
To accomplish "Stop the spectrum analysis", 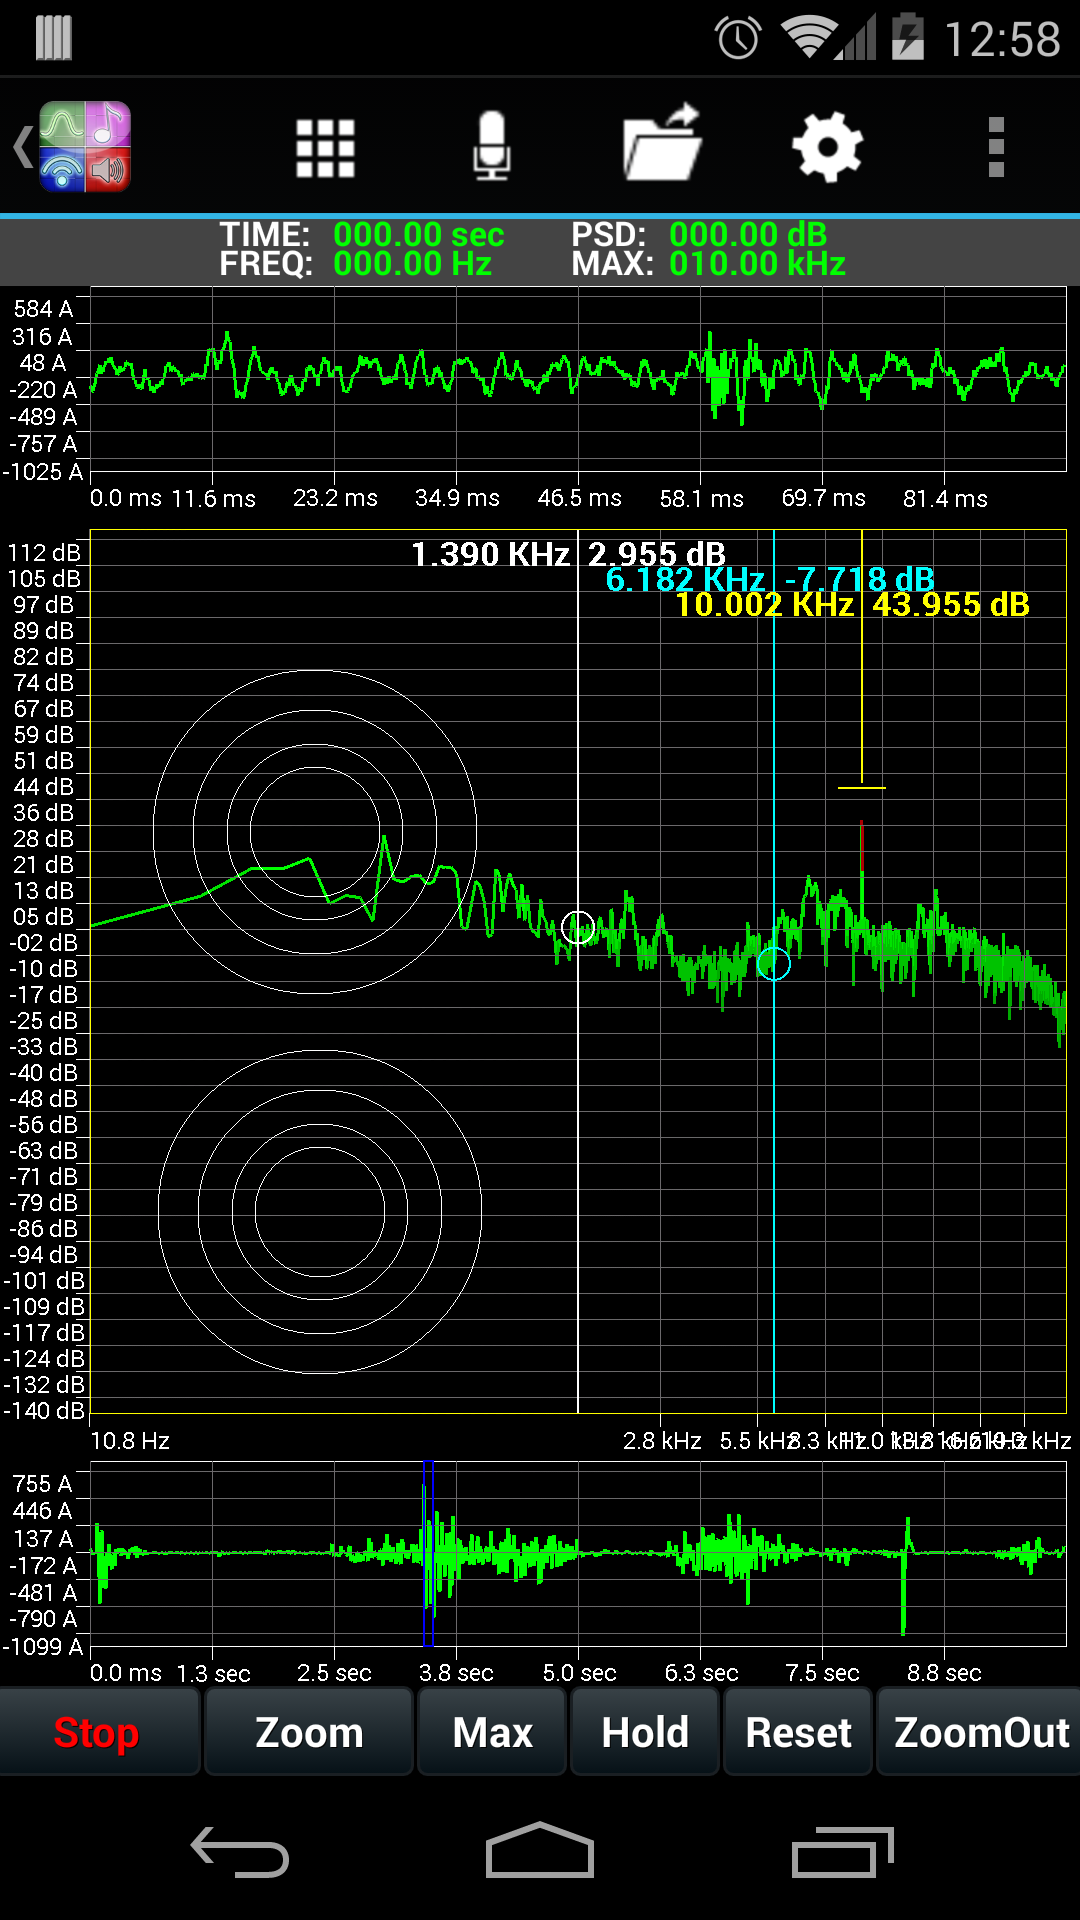I will pos(97,1733).
